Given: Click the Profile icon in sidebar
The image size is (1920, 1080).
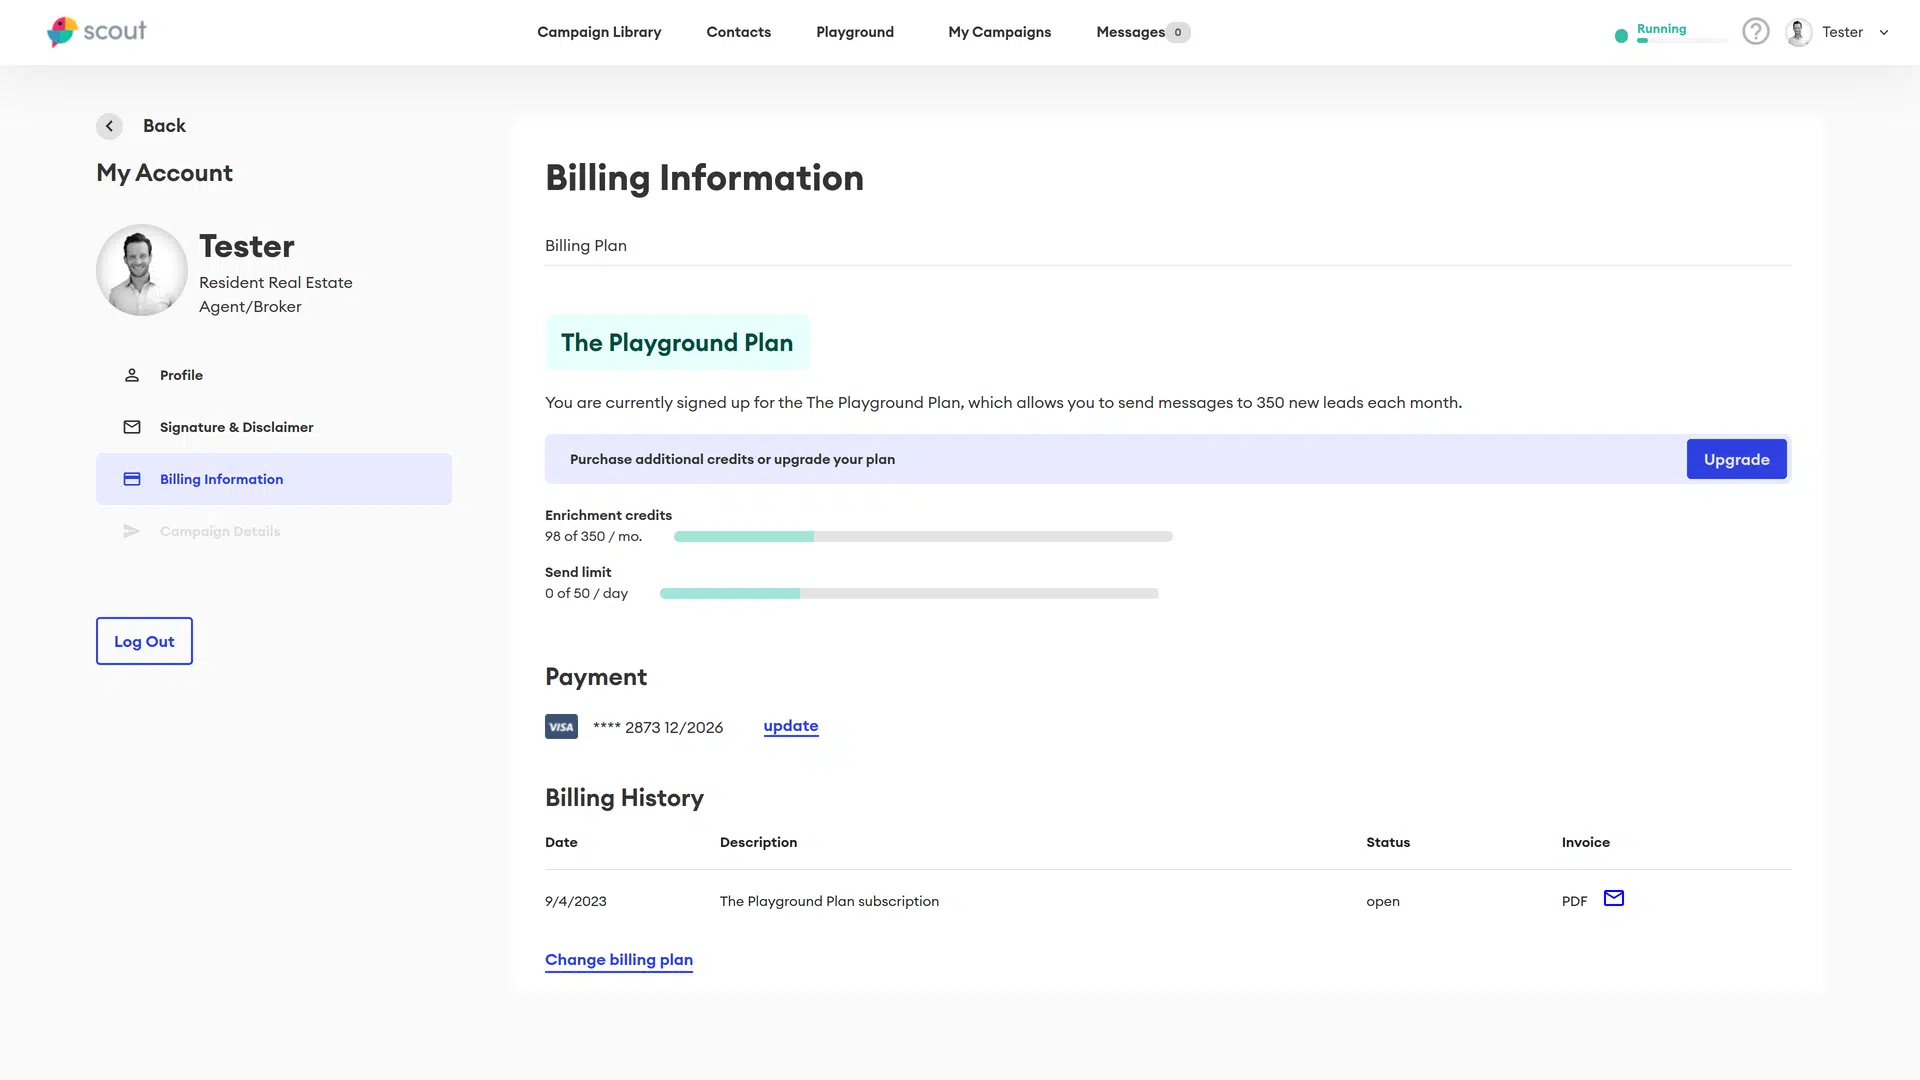Looking at the screenshot, I should click(132, 375).
